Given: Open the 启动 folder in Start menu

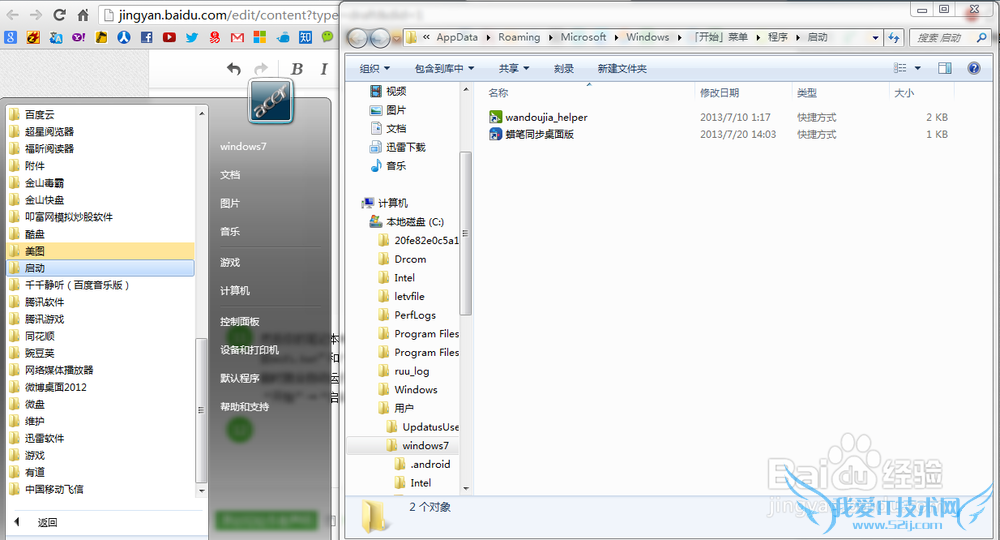Looking at the screenshot, I should pos(100,268).
